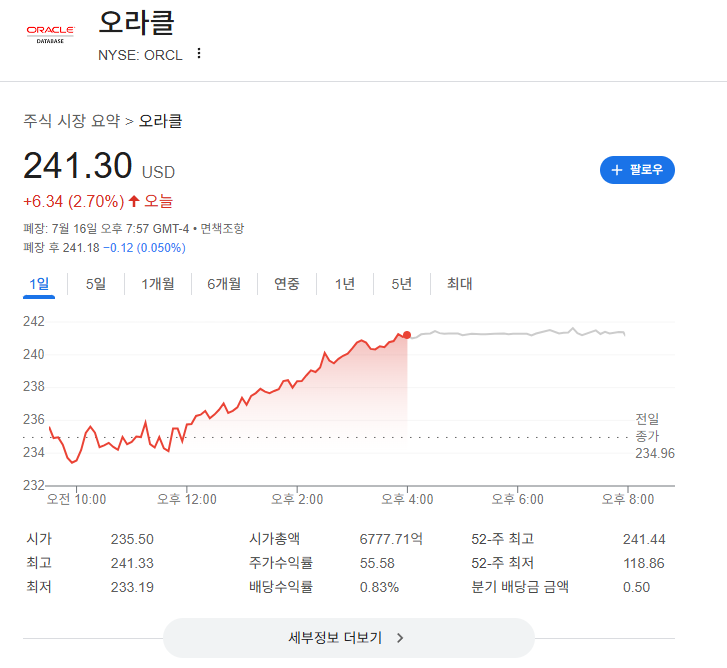Click the chevron arrow in 세부정보 더보기
Viewport: 727px width, 668px height.
400,638
